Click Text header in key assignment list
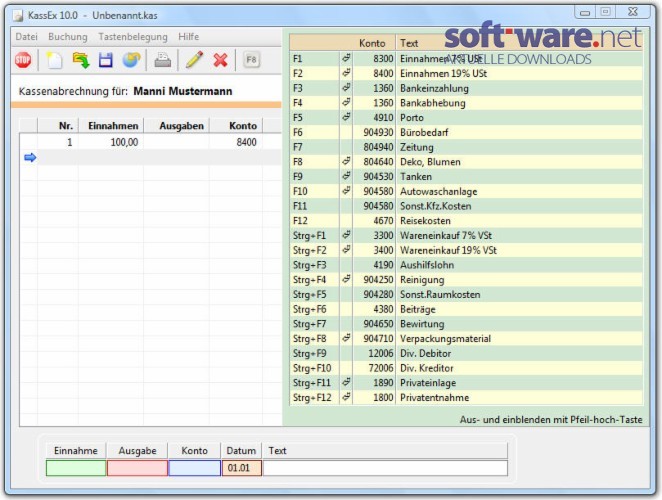662x500 pixels. [409, 43]
